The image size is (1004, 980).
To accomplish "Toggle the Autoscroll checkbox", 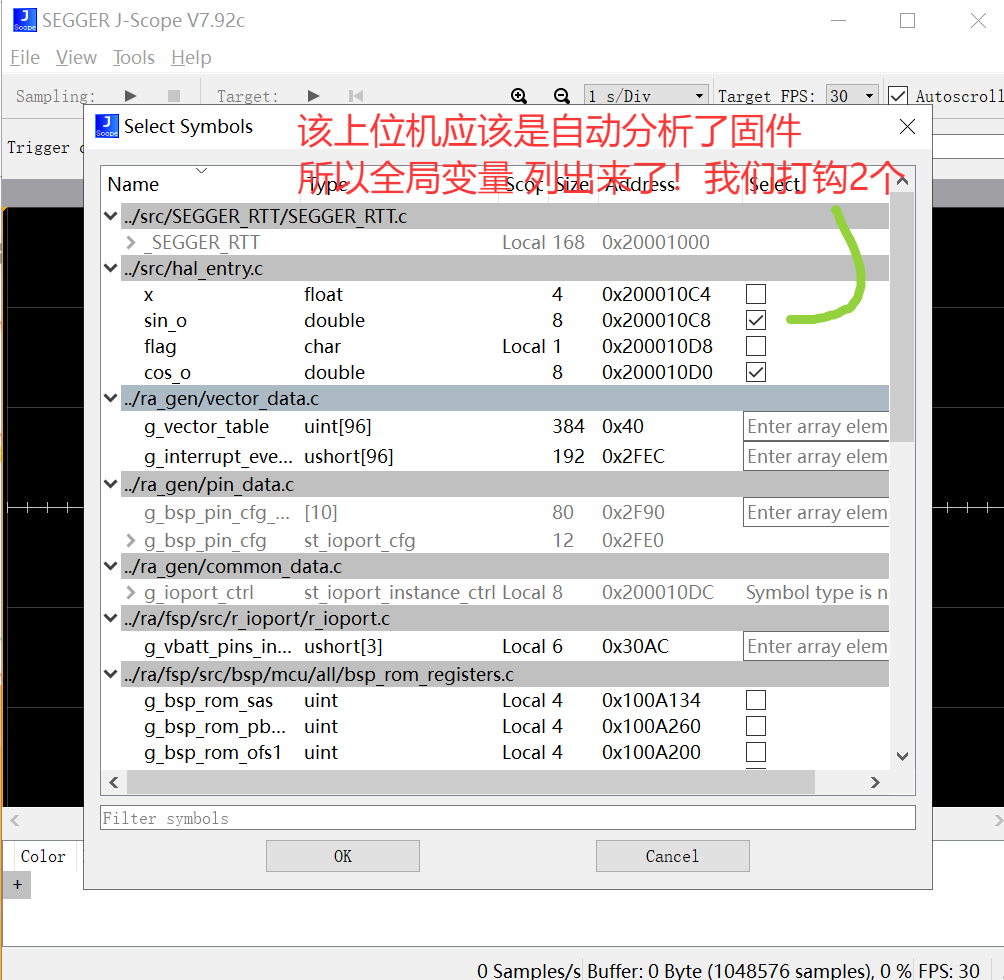I will click(898, 96).
